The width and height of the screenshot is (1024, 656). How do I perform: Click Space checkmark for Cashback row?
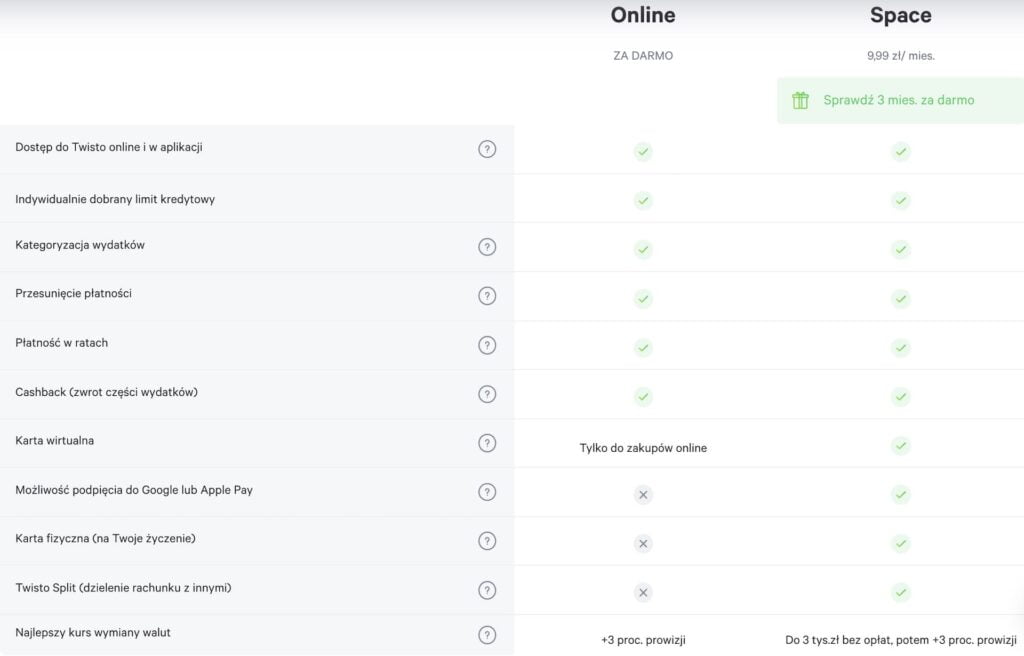pos(901,397)
